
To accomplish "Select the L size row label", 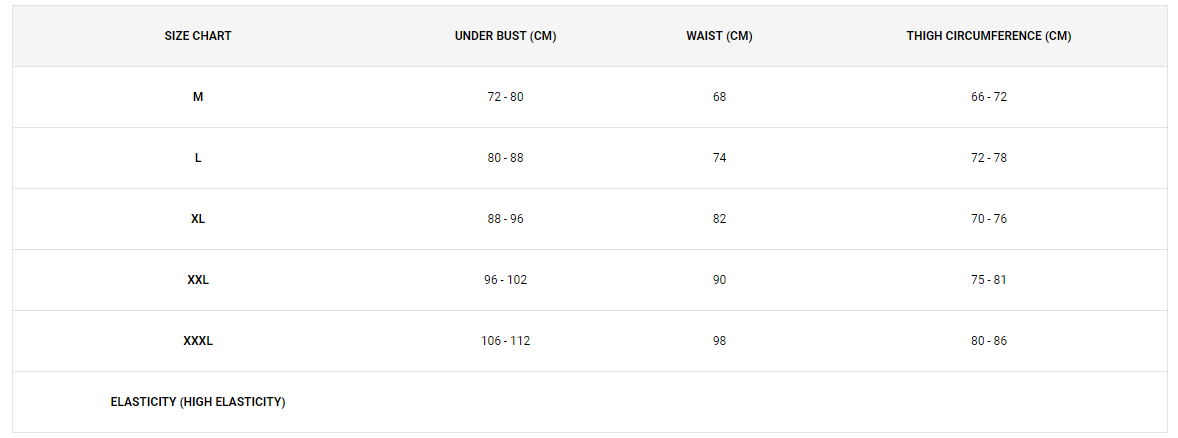I will tap(198, 158).
